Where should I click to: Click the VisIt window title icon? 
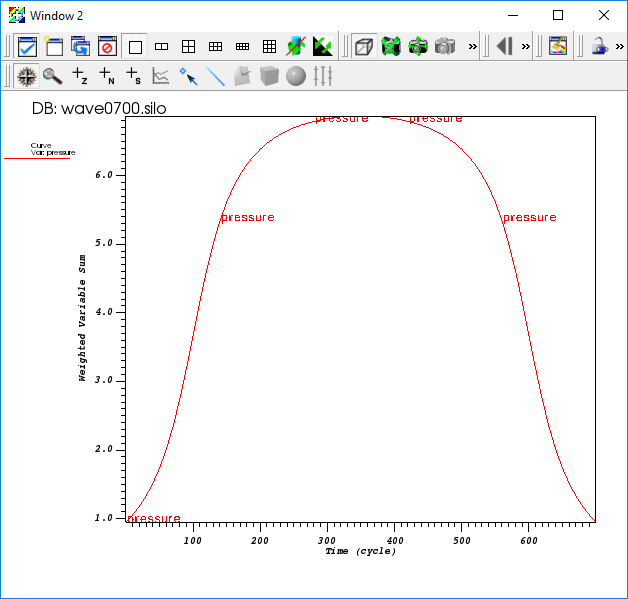point(17,16)
